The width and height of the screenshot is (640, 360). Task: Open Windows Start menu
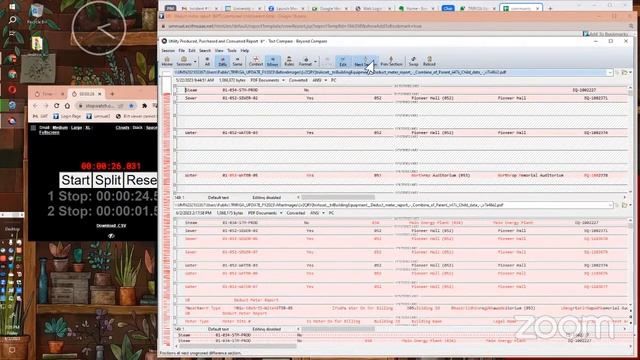[12, 7]
